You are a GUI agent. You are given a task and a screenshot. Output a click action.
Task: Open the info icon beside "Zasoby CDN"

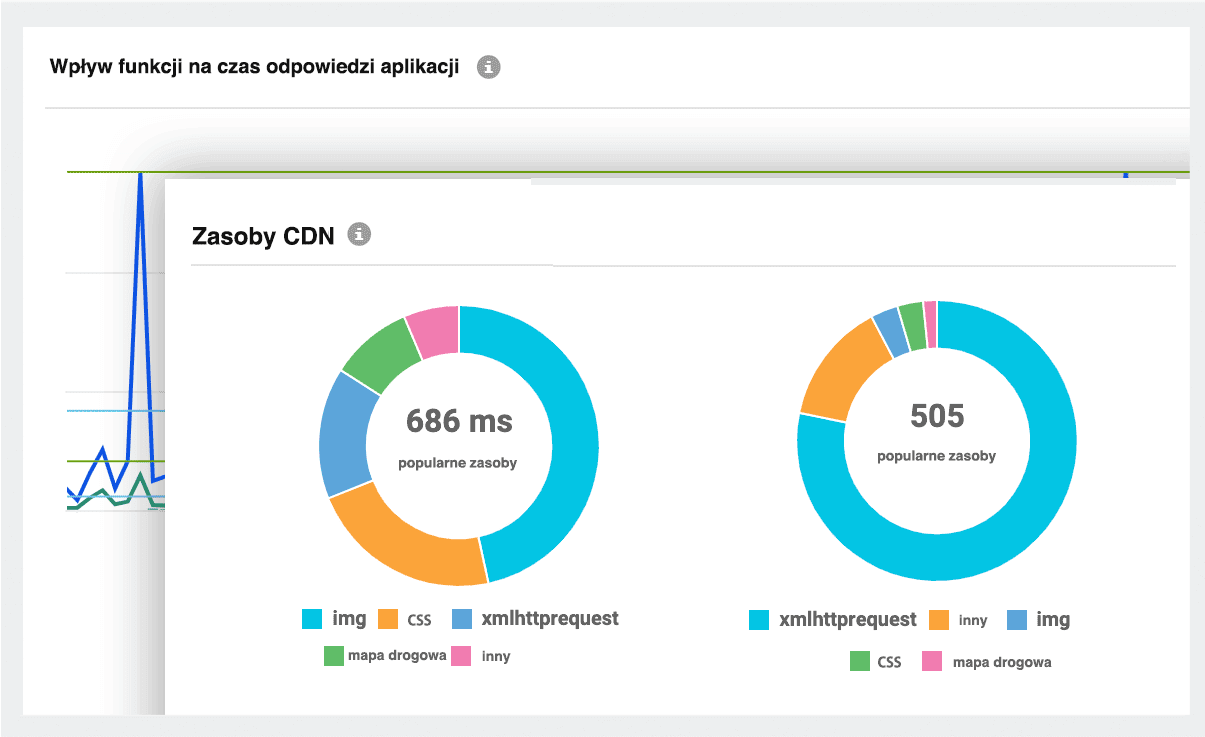[x=358, y=234]
